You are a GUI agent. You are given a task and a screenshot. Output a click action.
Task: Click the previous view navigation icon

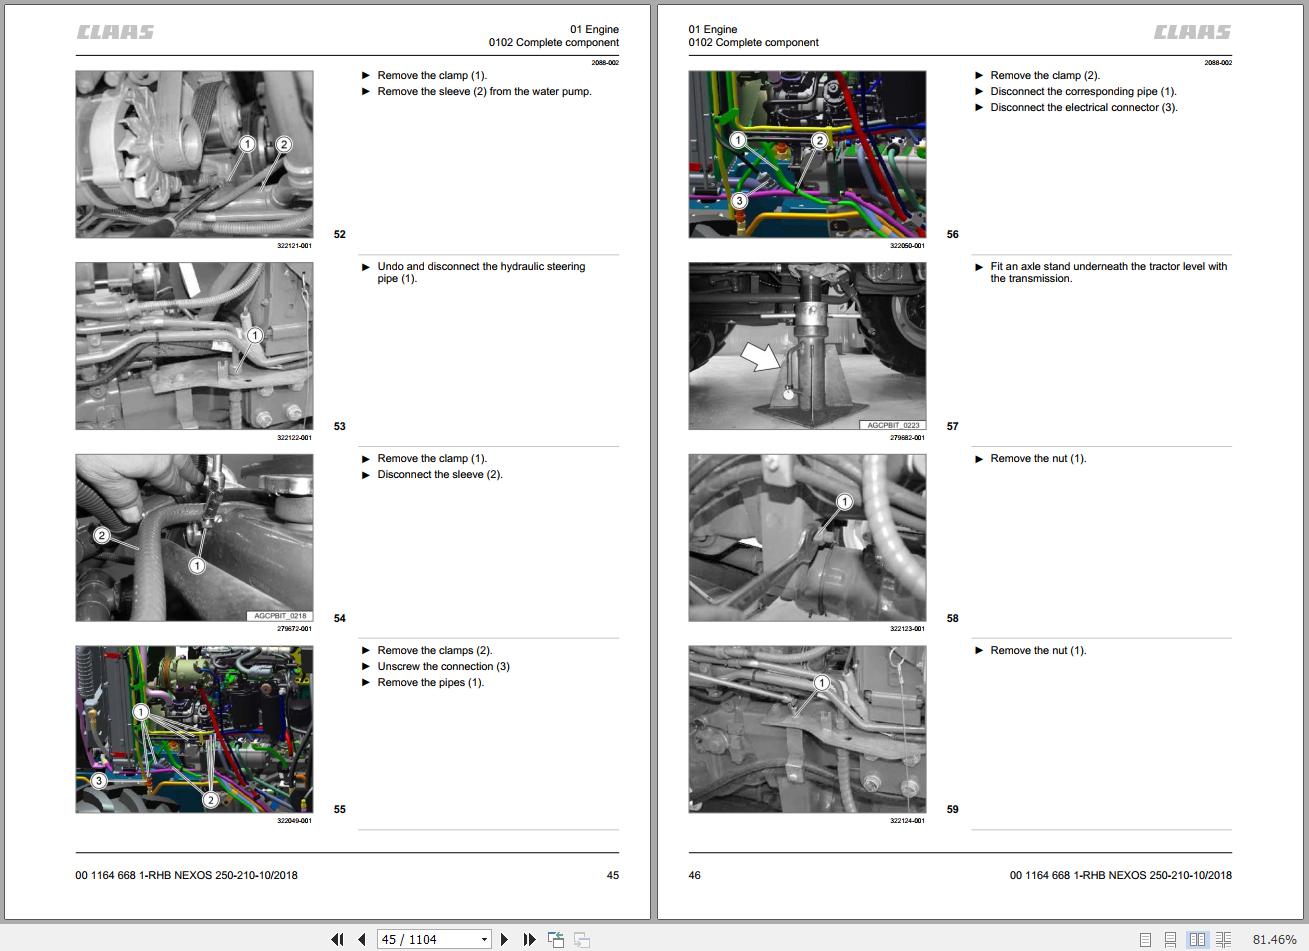pyautogui.click(x=556, y=939)
